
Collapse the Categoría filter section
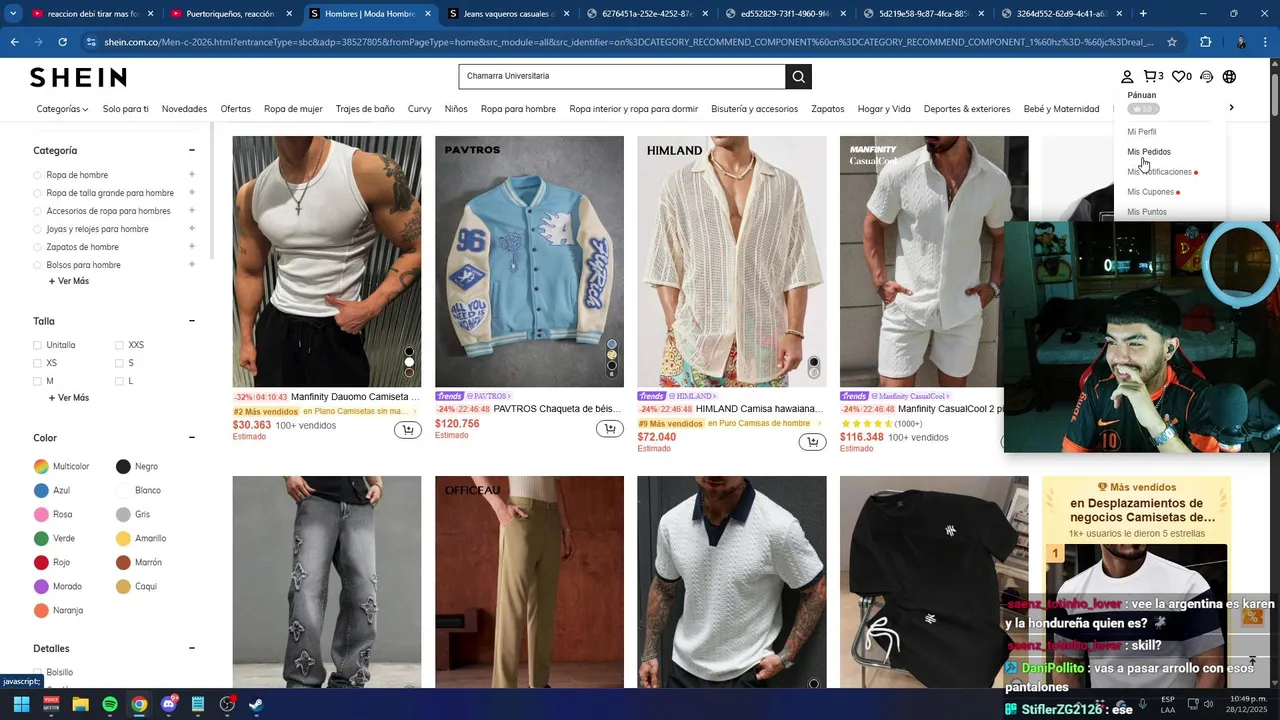click(x=191, y=150)
